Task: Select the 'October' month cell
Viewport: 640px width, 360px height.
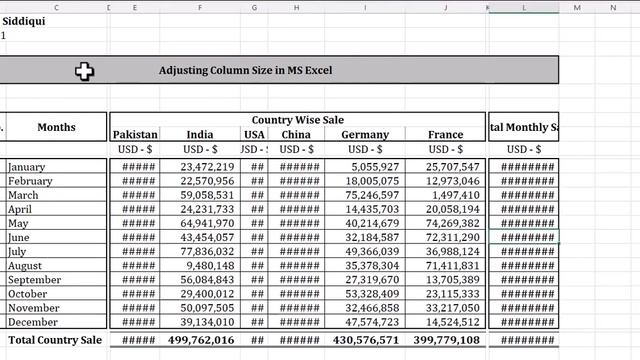Action: coord(56,294)
